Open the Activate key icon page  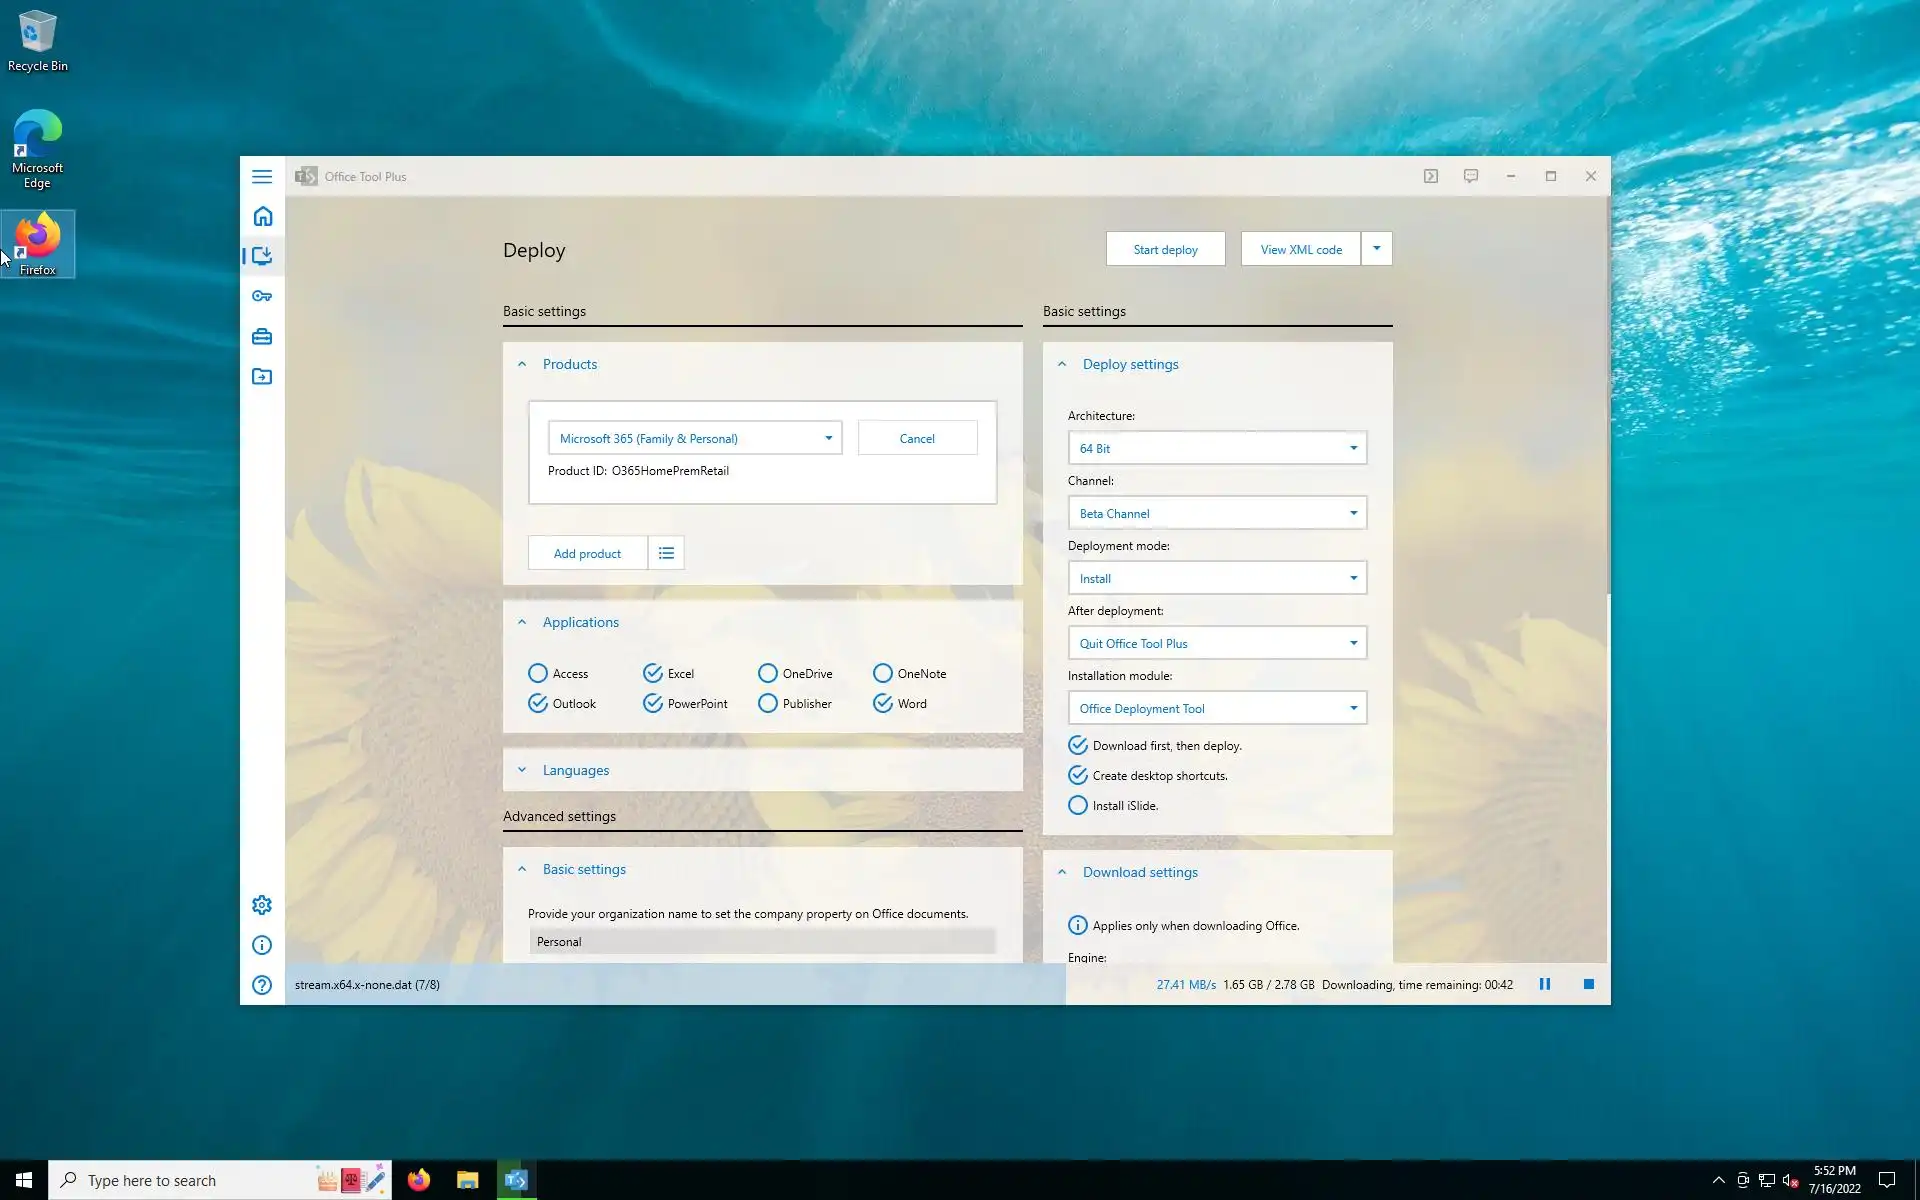point(262,296)
